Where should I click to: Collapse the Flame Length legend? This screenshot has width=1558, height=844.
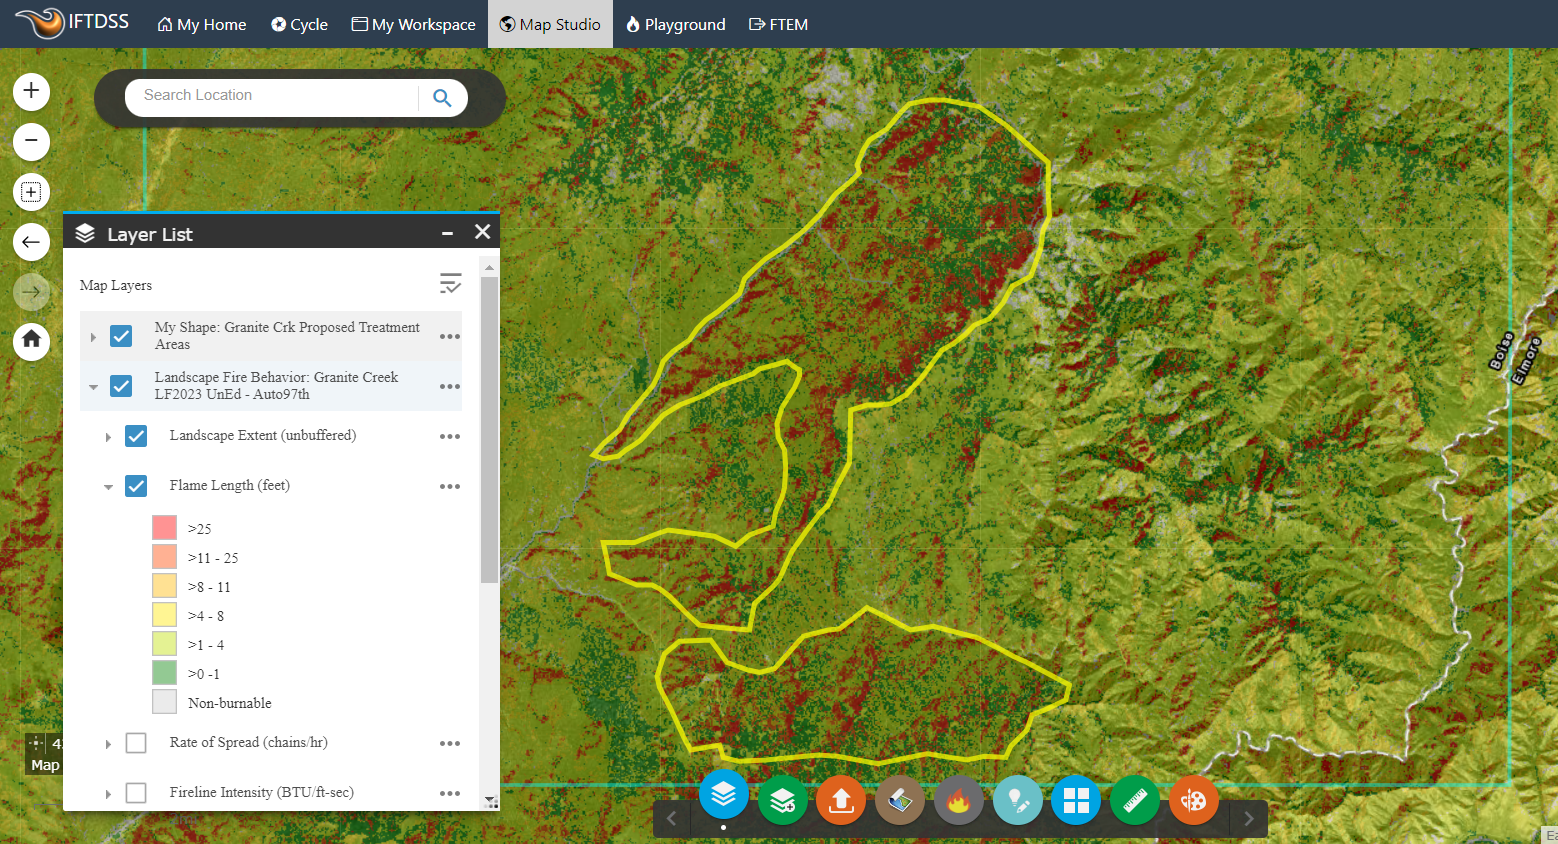click(108, 487)
